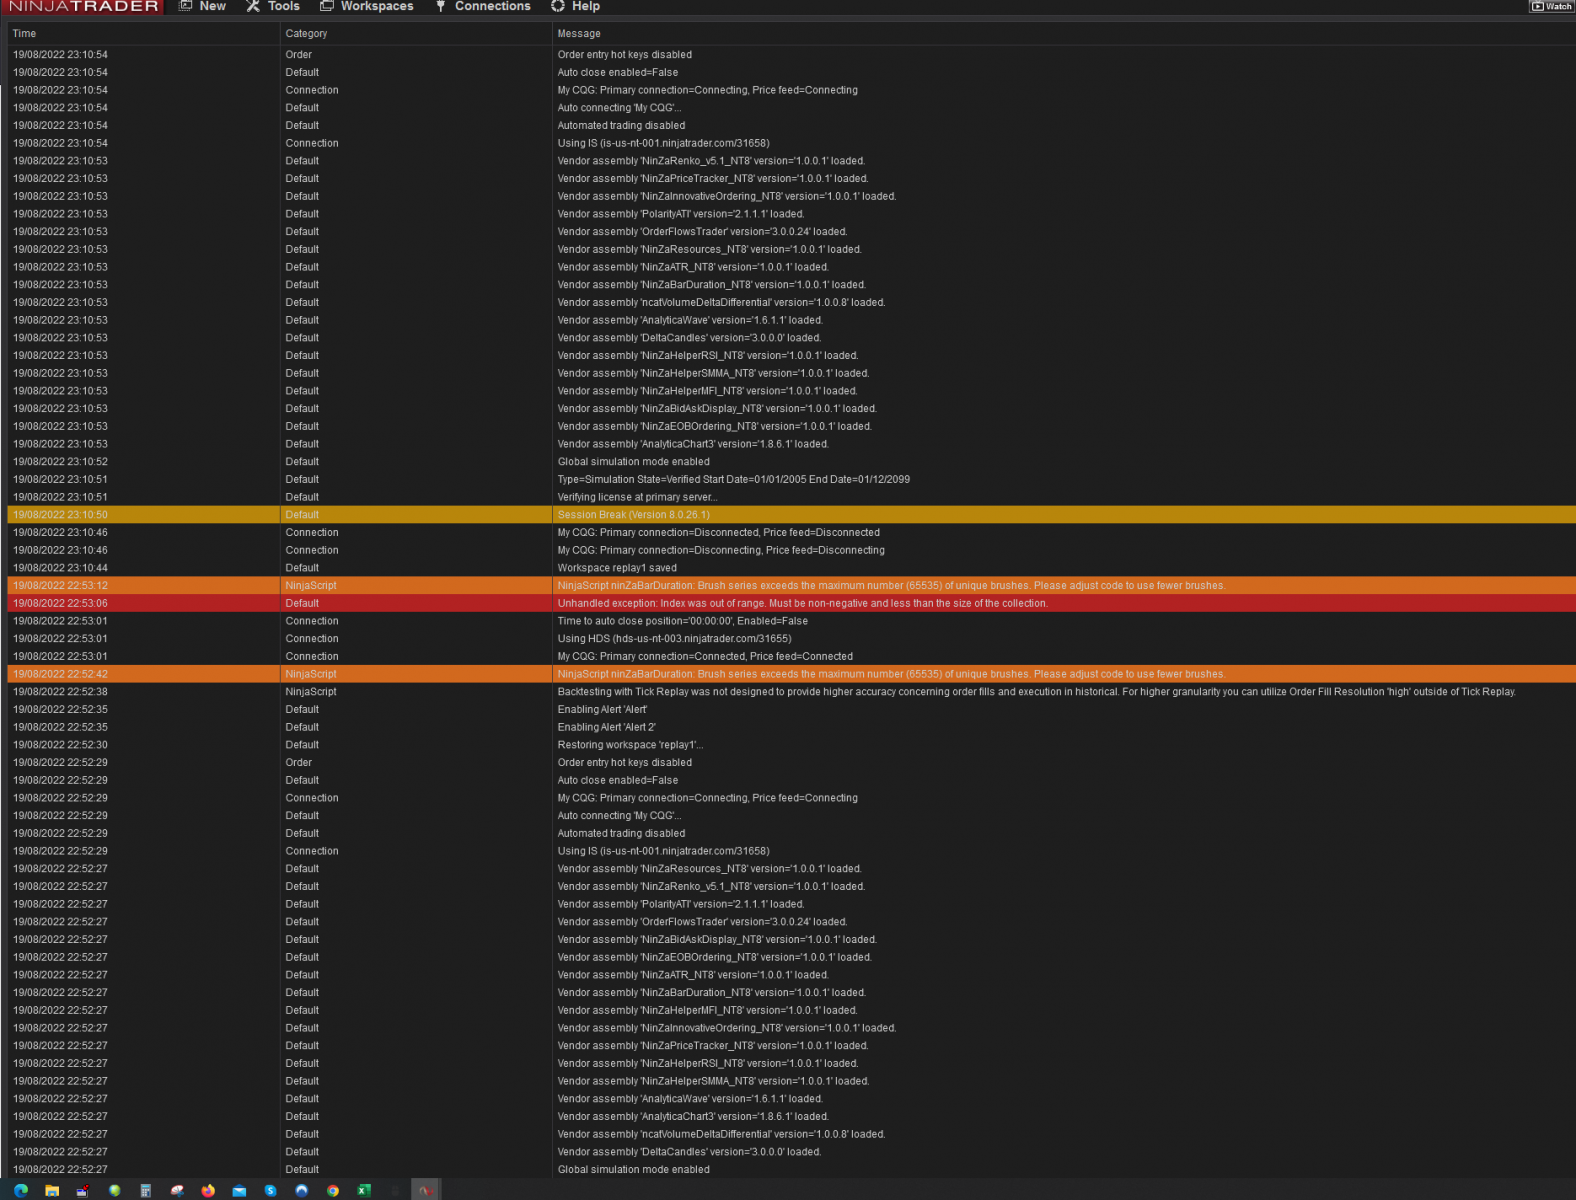Select the 'Backtesting with Tick Replay' message
The width and height of the screenshot is (1576, 1200).
tap(1037, 692)
